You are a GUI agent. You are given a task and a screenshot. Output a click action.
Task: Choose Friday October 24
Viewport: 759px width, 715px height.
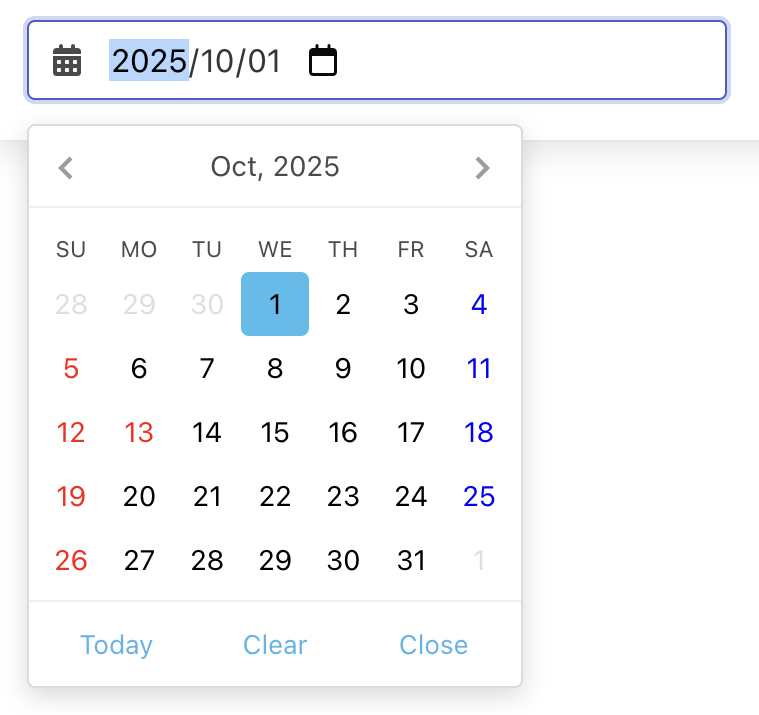[411, 497]
